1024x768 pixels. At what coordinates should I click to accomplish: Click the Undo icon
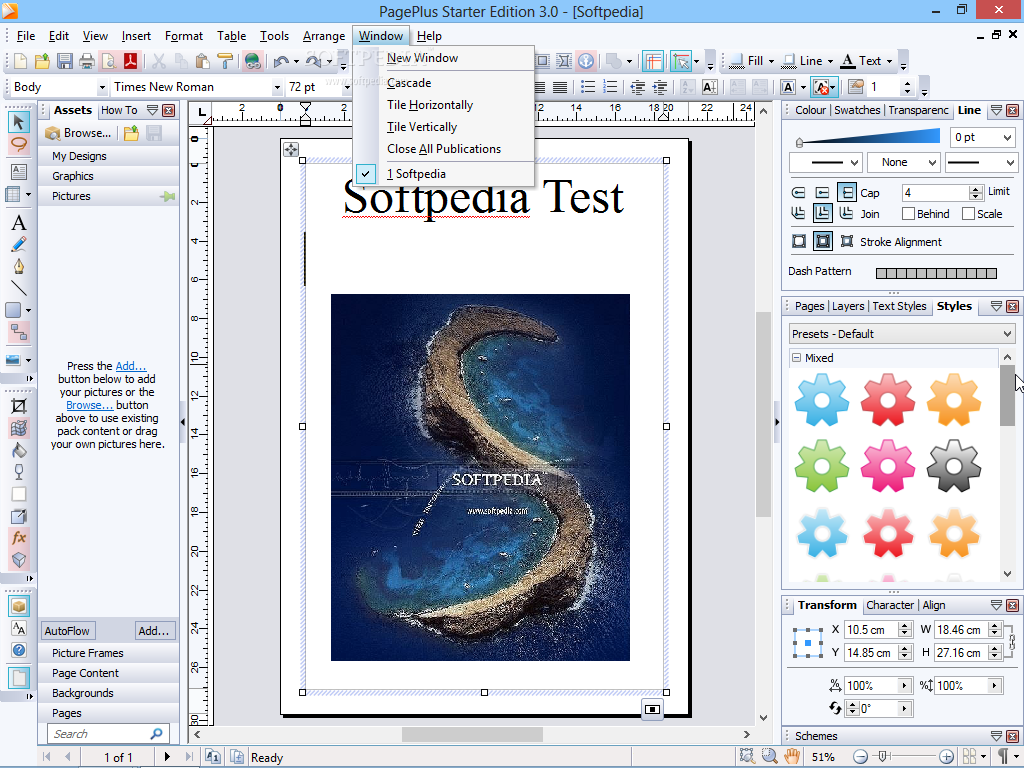coord(281,61)
